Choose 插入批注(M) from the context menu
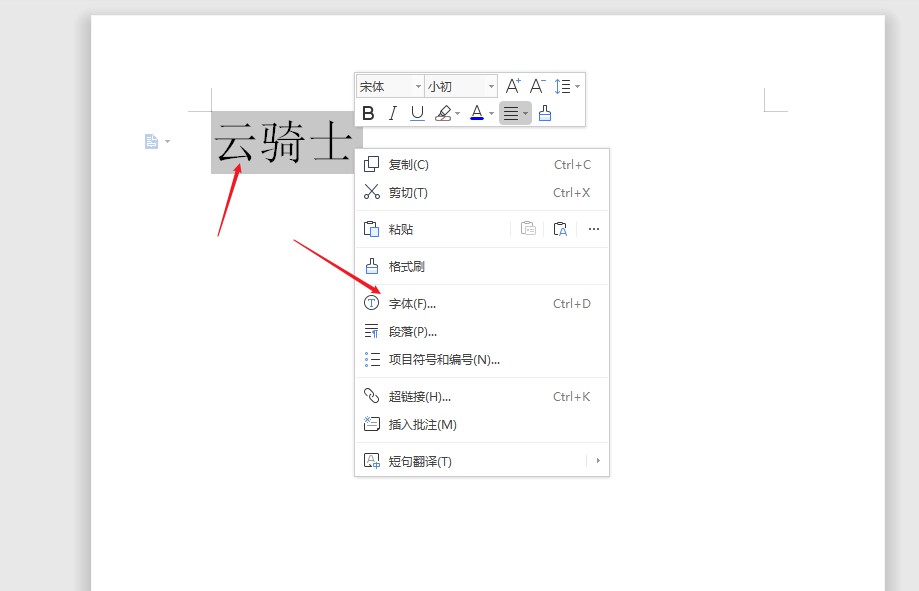 tap(482, 424)
